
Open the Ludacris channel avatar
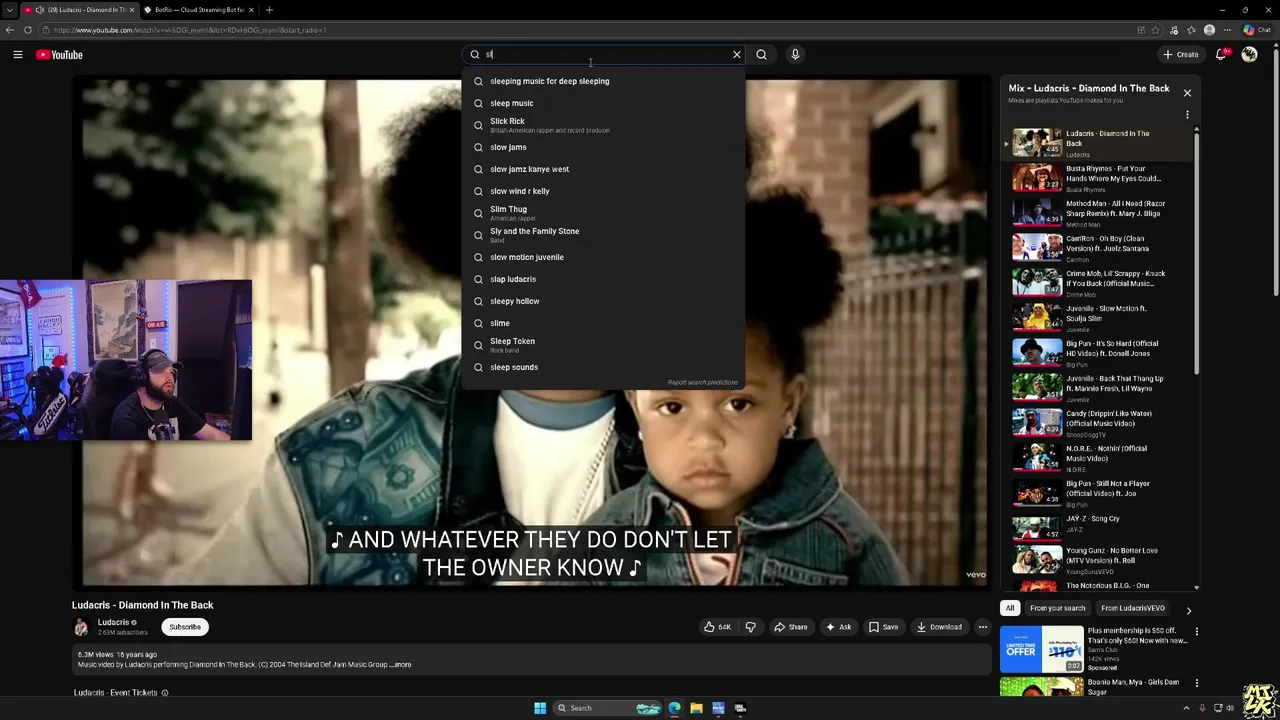[x=81, y=627]
